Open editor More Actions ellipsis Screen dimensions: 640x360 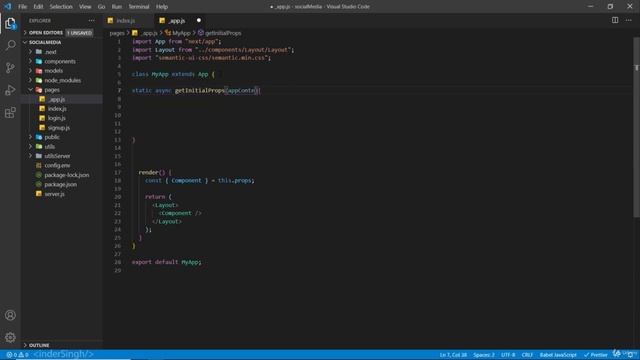pyautogui.click(x=629, y=20)
